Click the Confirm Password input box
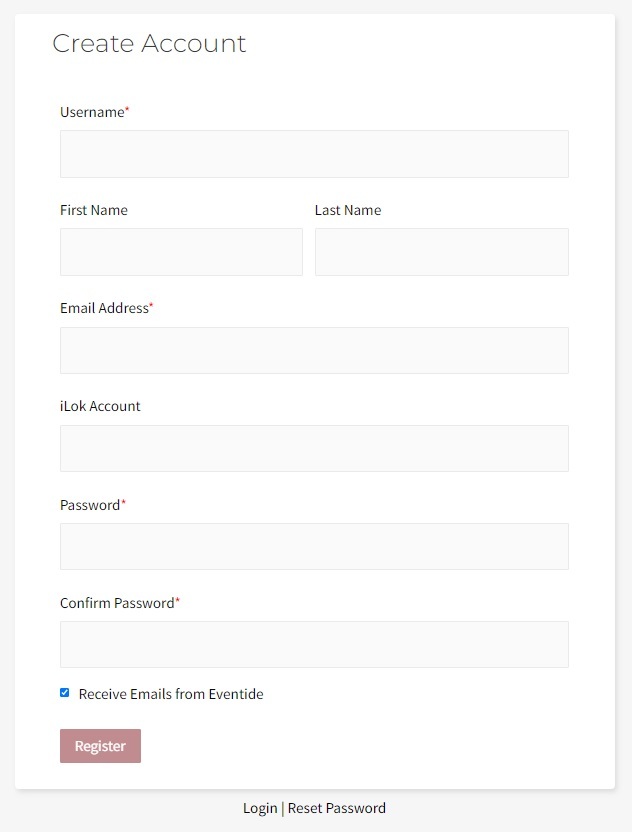The width and height of the screenshot is (632, 832). point(314,644)
